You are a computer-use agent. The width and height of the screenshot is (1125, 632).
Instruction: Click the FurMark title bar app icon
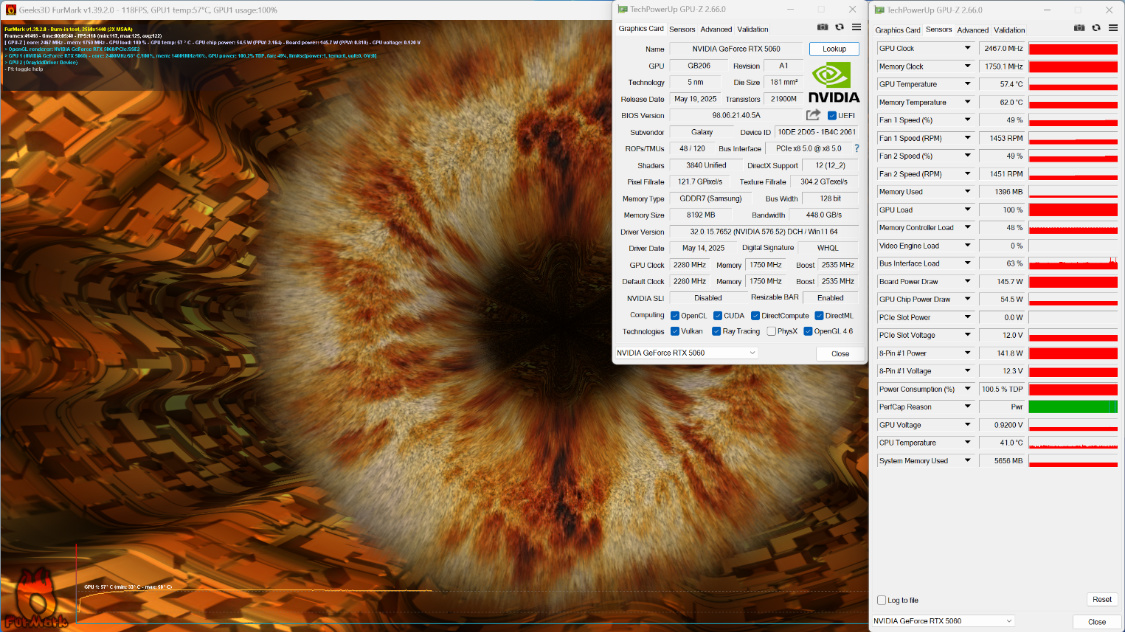coord(10,10)
